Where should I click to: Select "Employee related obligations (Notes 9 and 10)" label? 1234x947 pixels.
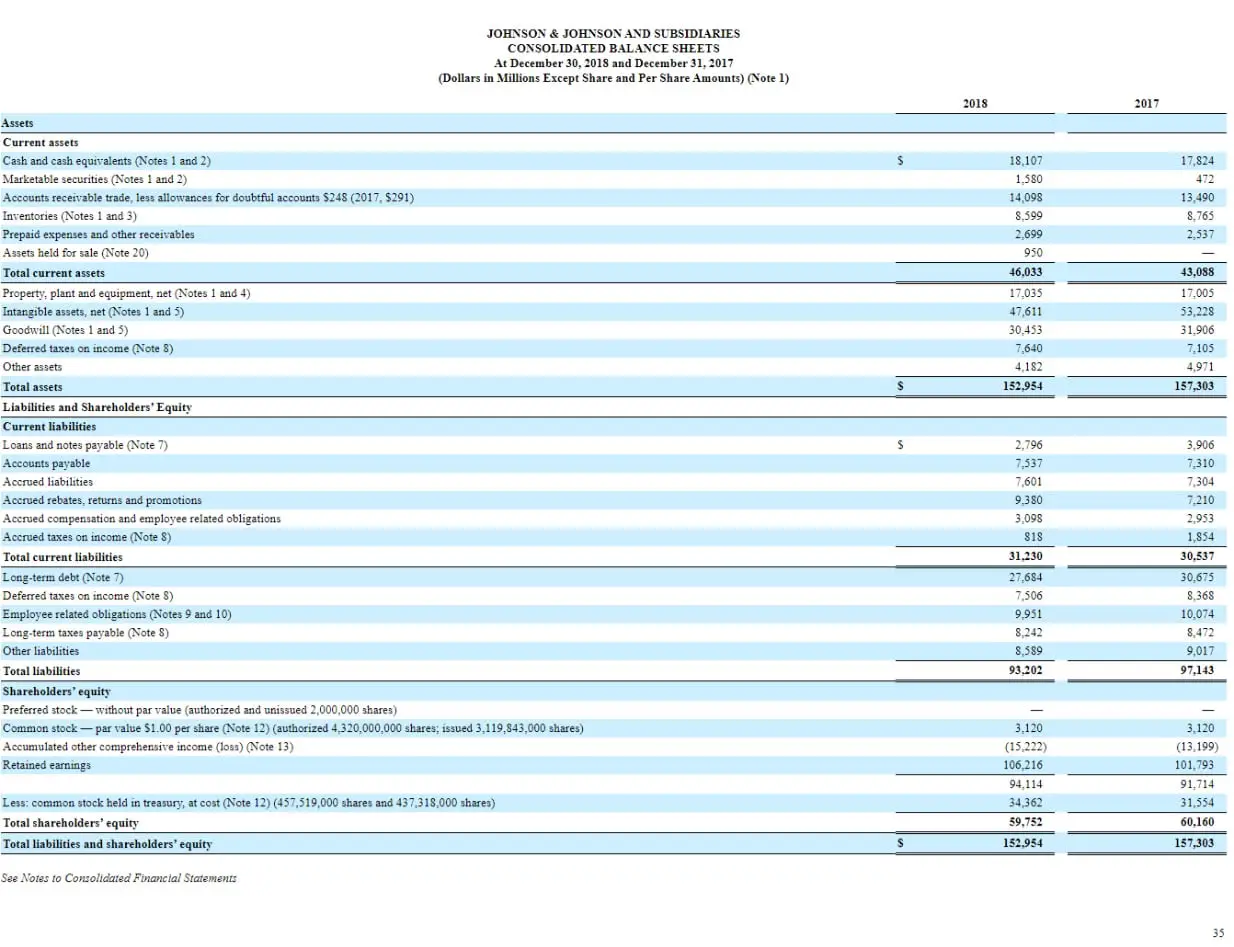[x=117, y=613]
